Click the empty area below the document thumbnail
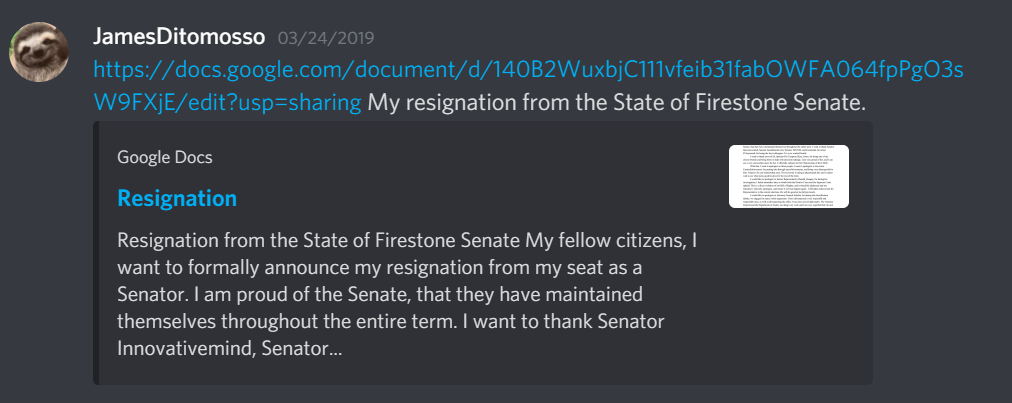Screen dimensions: 1012x403 coord(789,291)
